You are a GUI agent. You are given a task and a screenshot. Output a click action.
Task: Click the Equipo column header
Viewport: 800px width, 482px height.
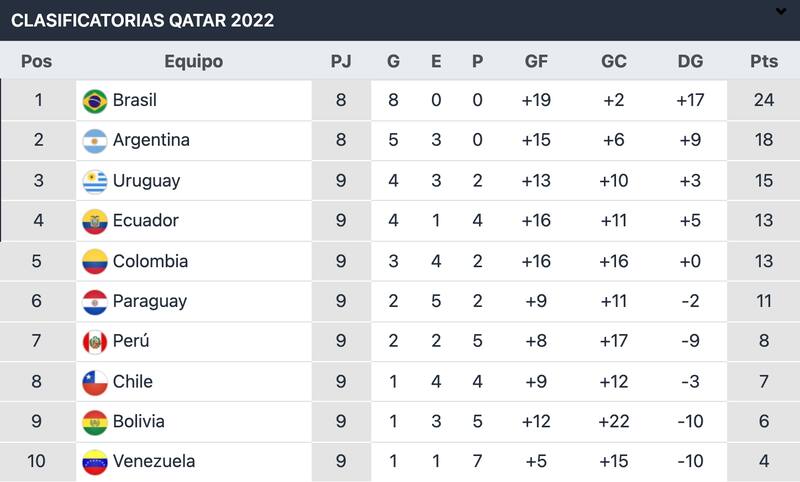(193, 61)
